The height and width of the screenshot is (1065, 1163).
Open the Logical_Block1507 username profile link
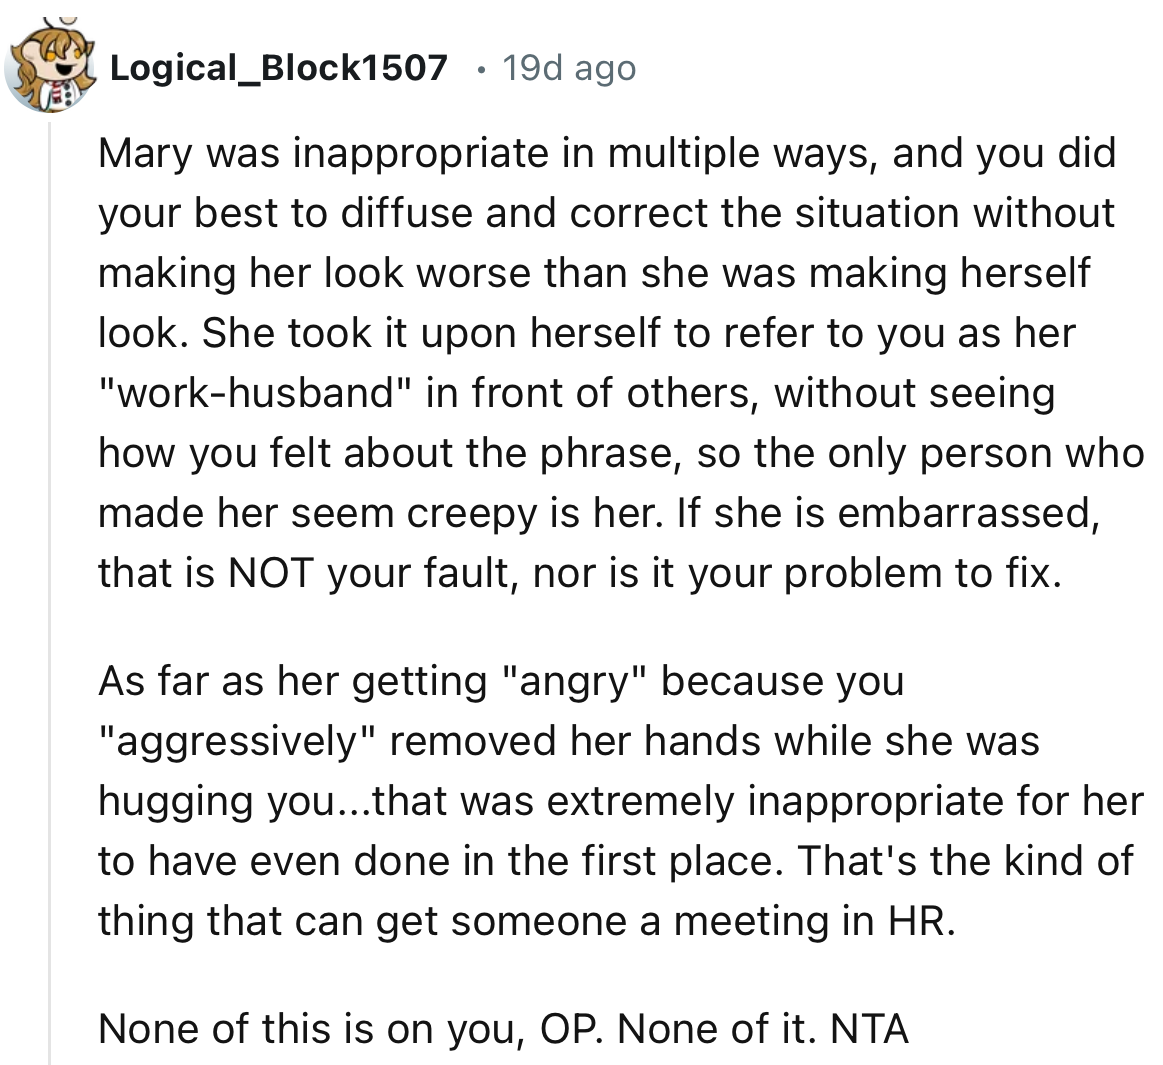277,67
